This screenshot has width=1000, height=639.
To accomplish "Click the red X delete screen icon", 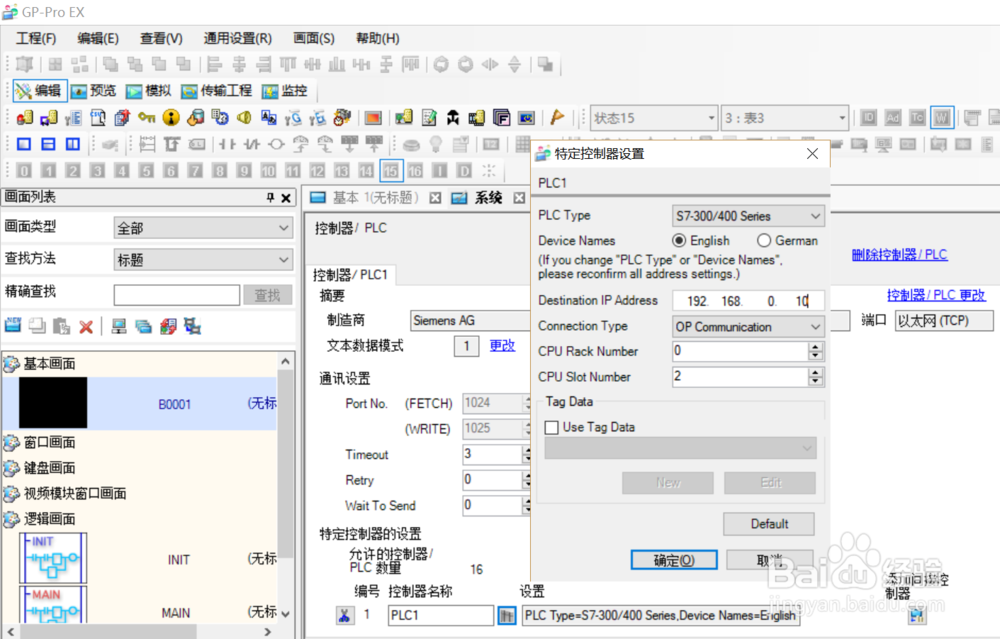I will (86, 327).
